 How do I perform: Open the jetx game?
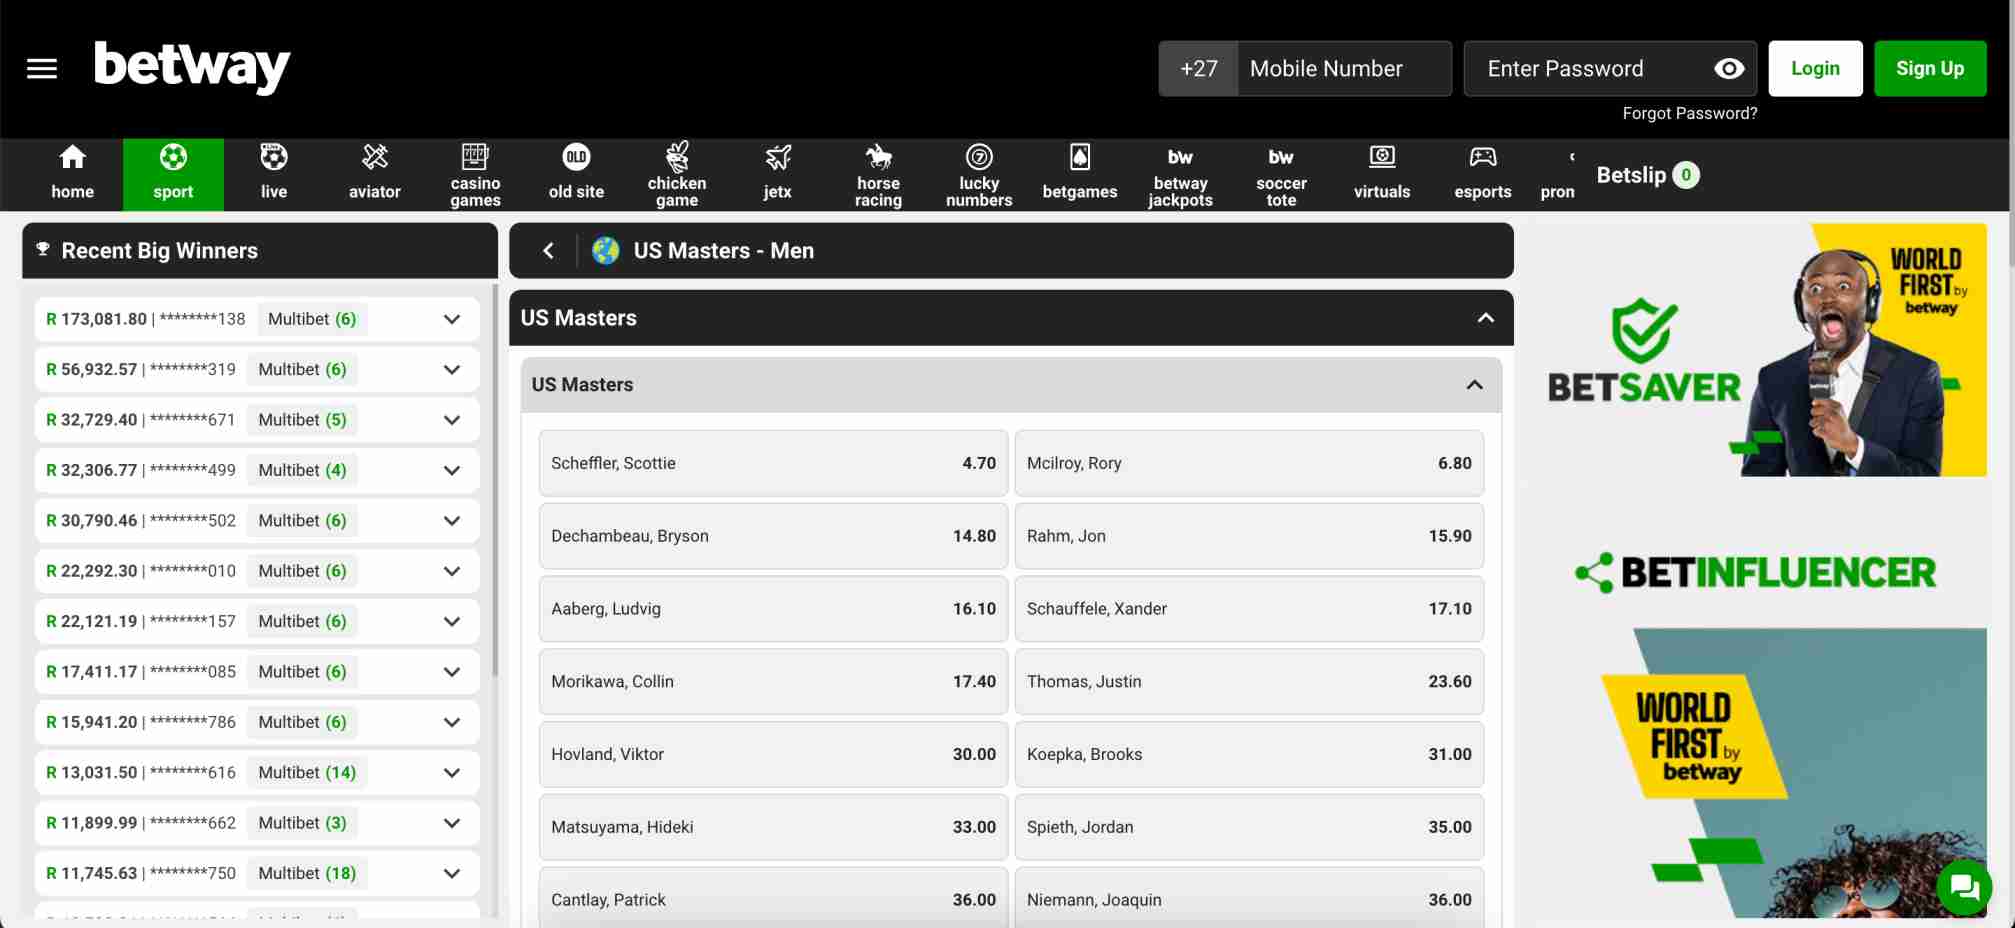point(777,174)
